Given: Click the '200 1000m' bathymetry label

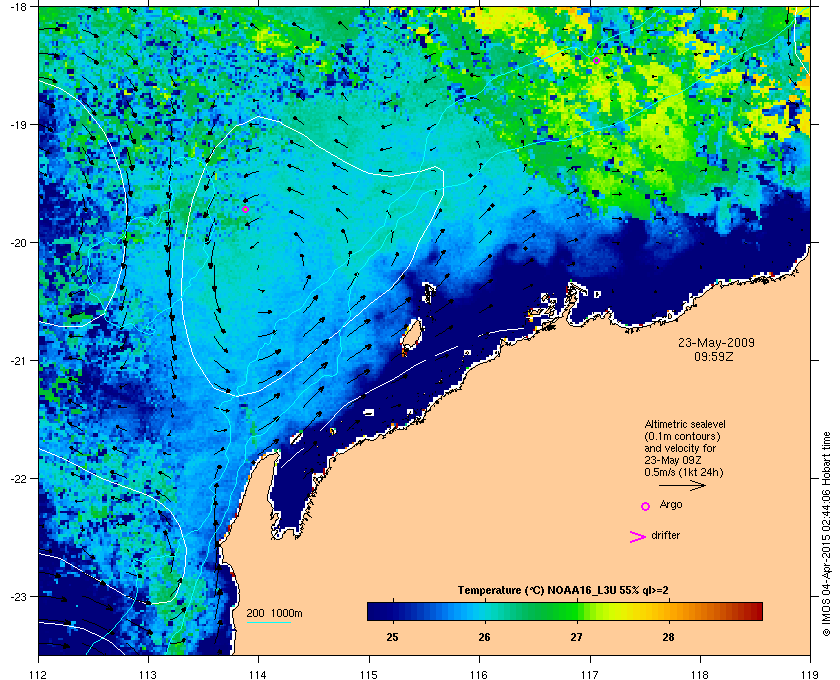Looking at the screenshot, I should (x=274, y=613).
